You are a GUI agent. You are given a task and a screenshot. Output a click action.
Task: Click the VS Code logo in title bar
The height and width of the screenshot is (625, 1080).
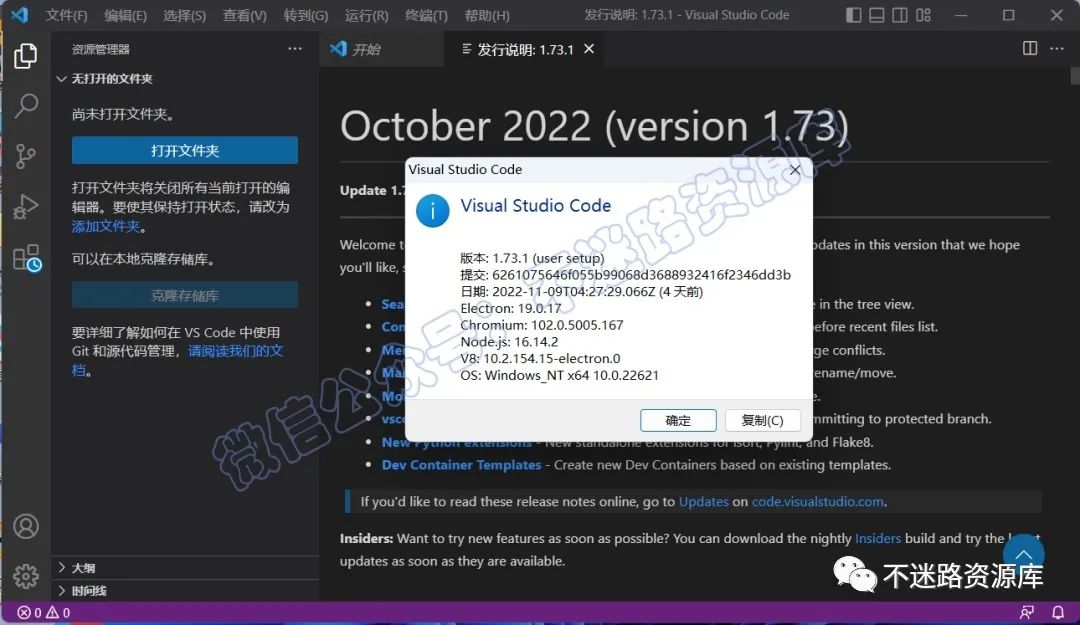coord(20,14)
